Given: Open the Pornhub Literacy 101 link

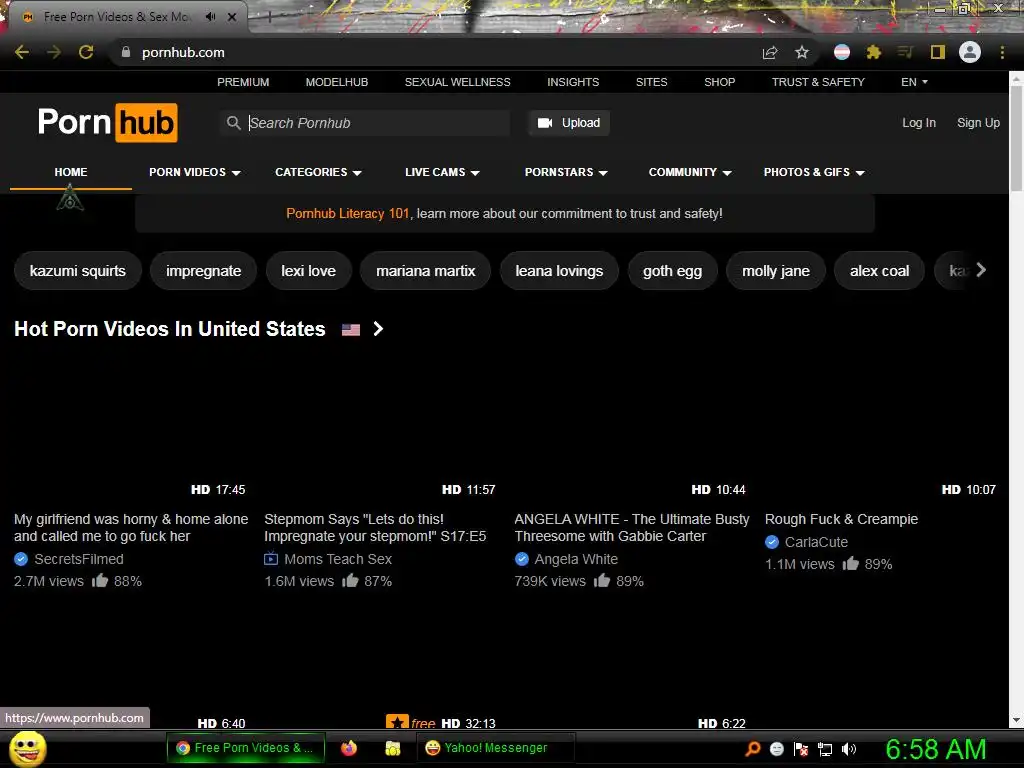Looking at the screenshot, I should 347,214.
